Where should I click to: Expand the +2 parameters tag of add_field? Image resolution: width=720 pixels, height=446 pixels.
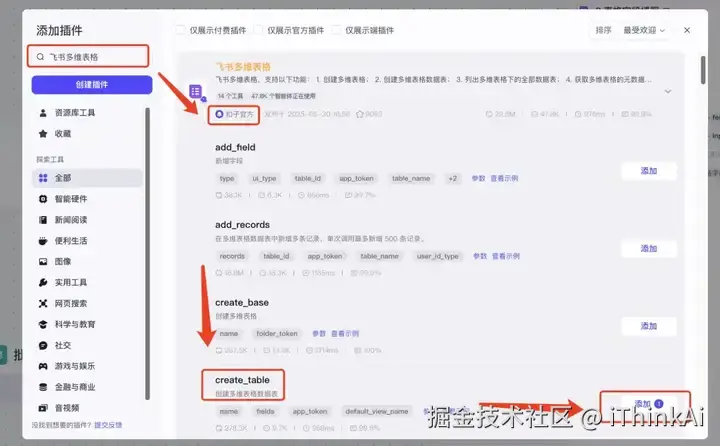click(x=453, y=178)
